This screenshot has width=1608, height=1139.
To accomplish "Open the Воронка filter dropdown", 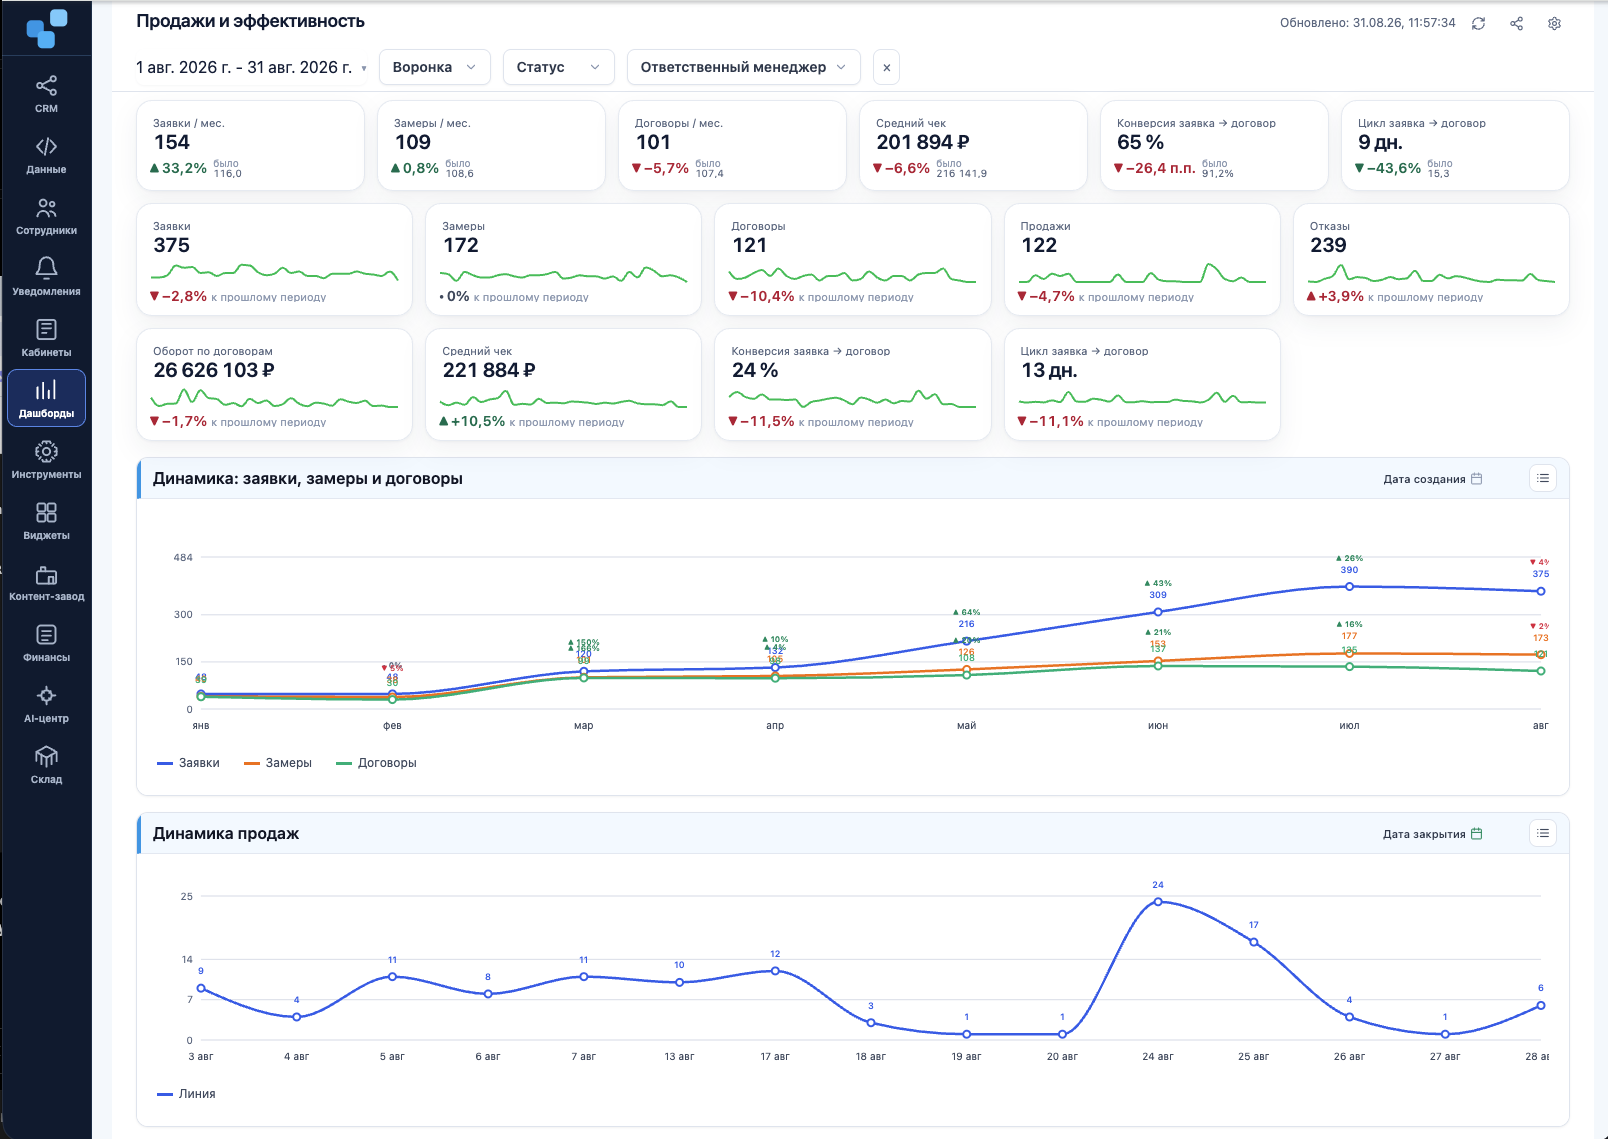I will click(435, 67).
